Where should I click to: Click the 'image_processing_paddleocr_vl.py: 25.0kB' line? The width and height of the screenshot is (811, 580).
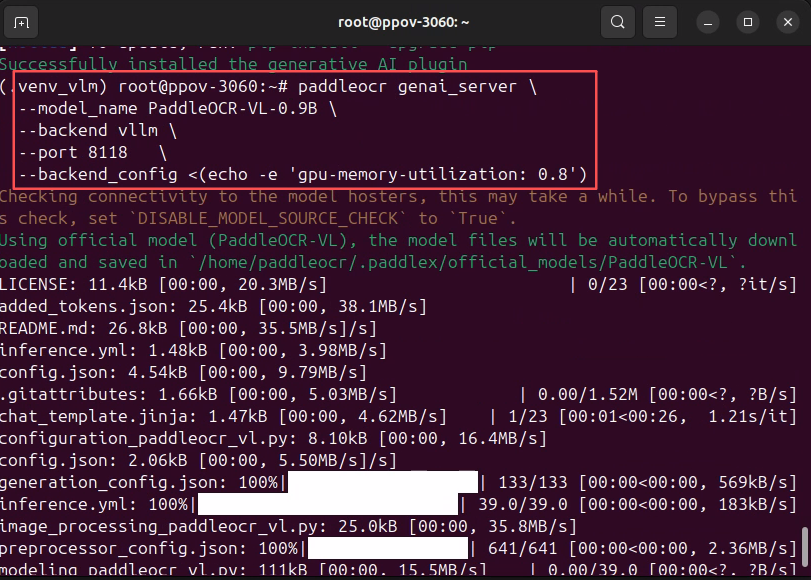point(288,526)
